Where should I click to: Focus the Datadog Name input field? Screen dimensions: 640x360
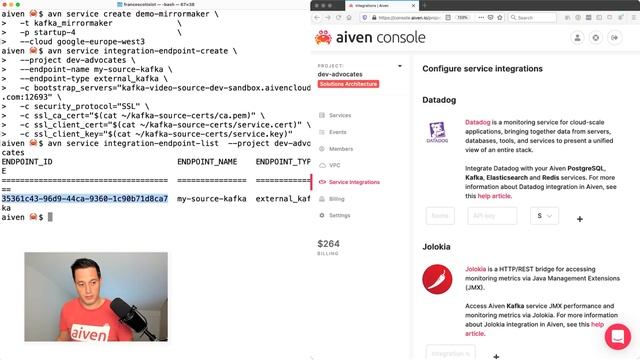click(x=440, y=216)
